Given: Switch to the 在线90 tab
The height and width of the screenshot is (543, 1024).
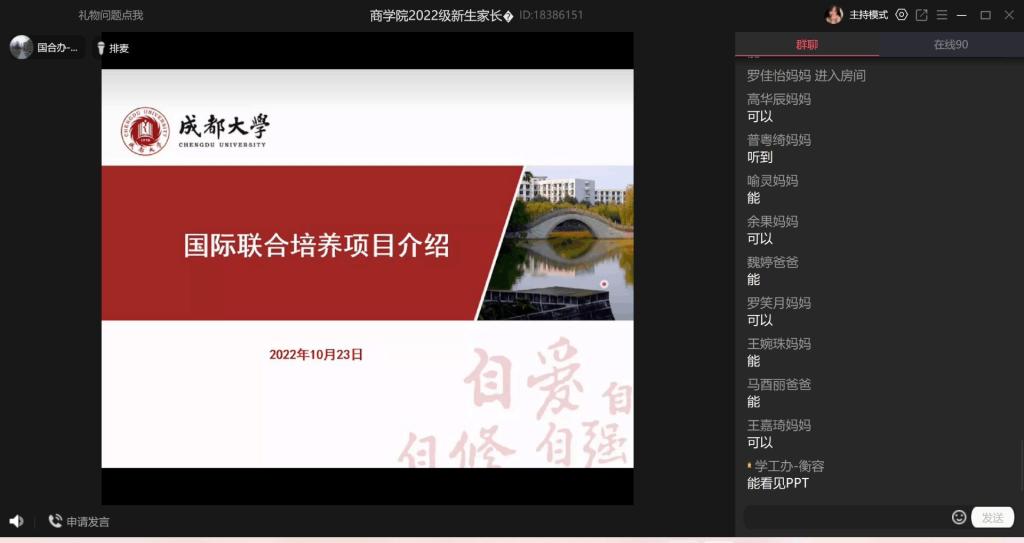Looking at the screenshot, I should coord(951,44).
